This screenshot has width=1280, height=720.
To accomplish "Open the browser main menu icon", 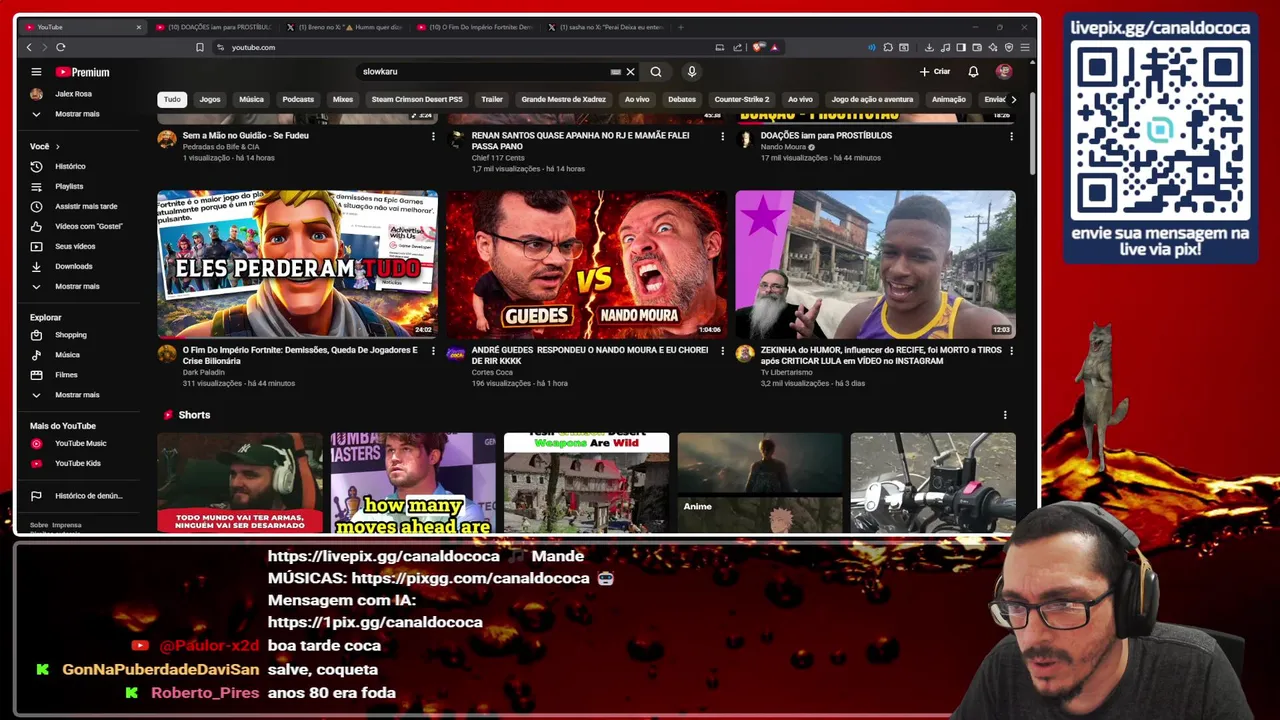I will 1025,47.
